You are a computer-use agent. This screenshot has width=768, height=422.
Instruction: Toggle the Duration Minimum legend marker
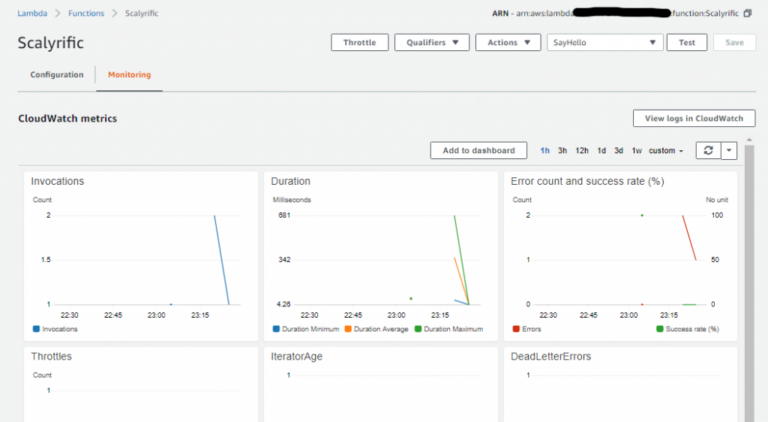click(276, 329)
